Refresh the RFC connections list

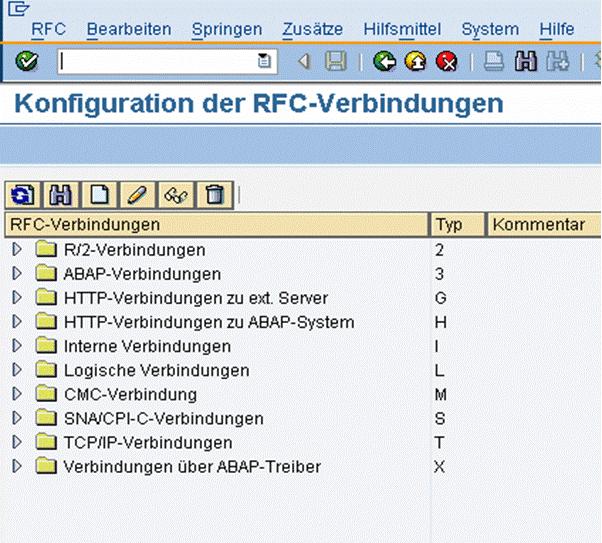pos(23,195)
